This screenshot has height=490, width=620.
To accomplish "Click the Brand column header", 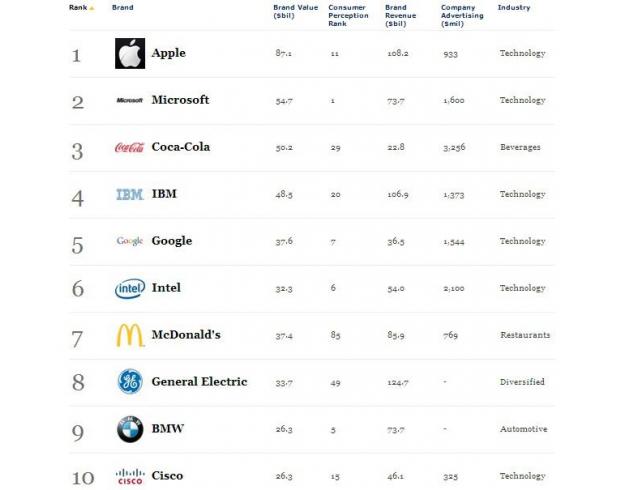I will (x=123, y=8).
